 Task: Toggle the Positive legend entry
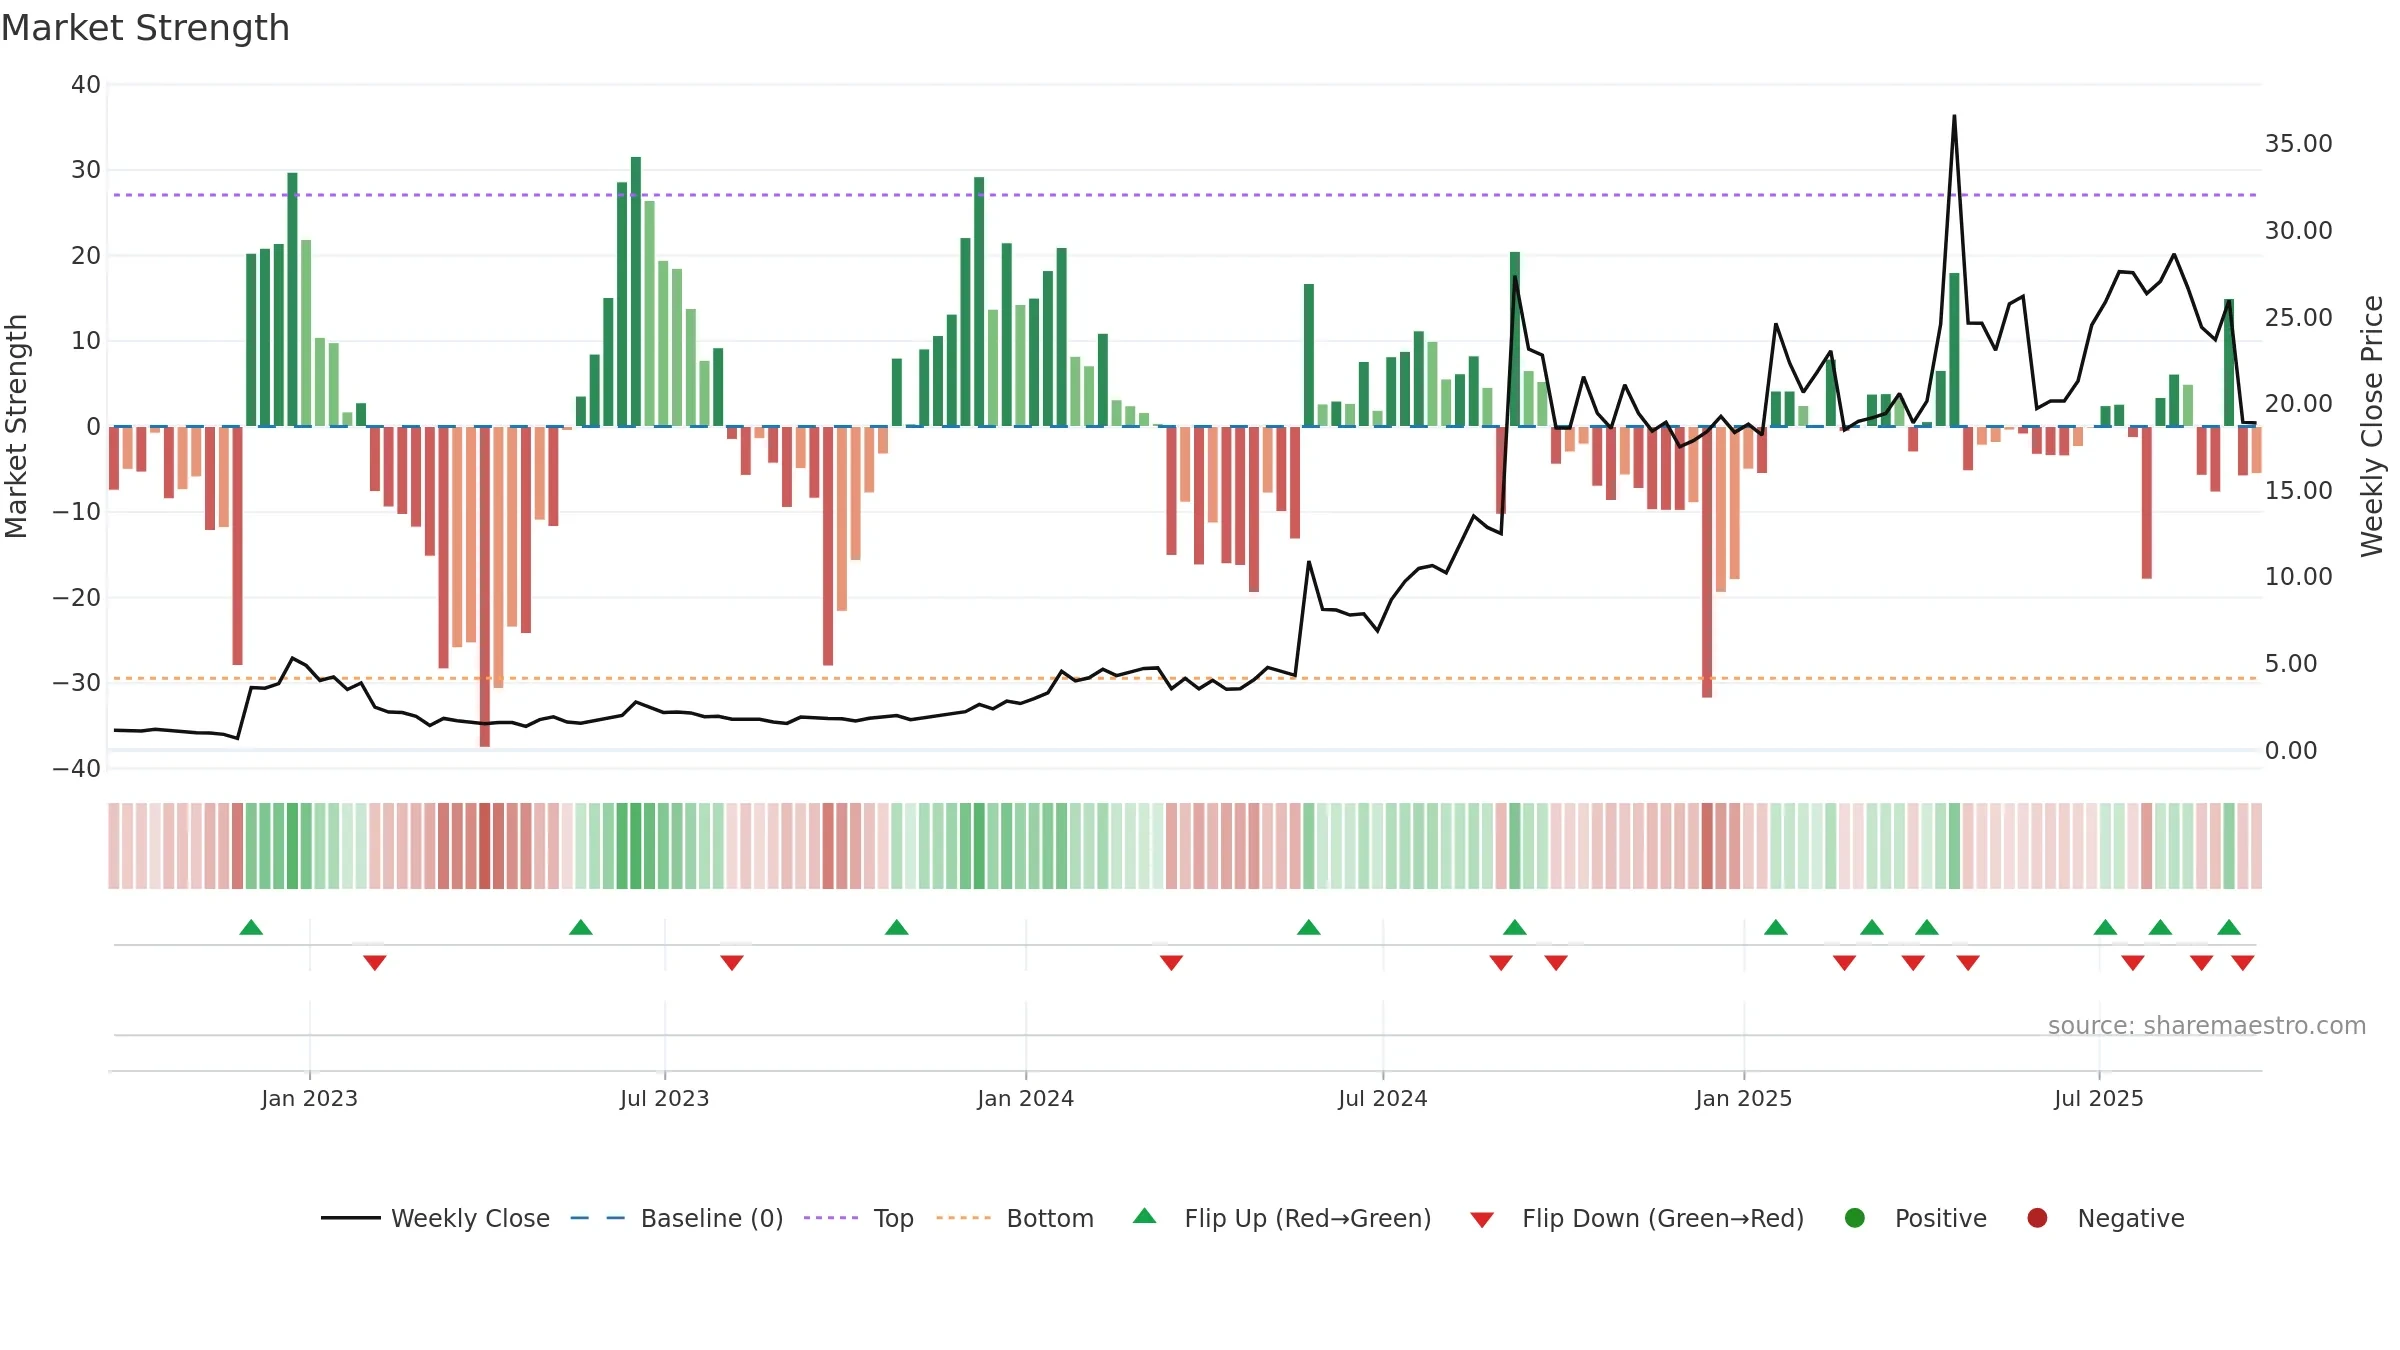1915,1218
